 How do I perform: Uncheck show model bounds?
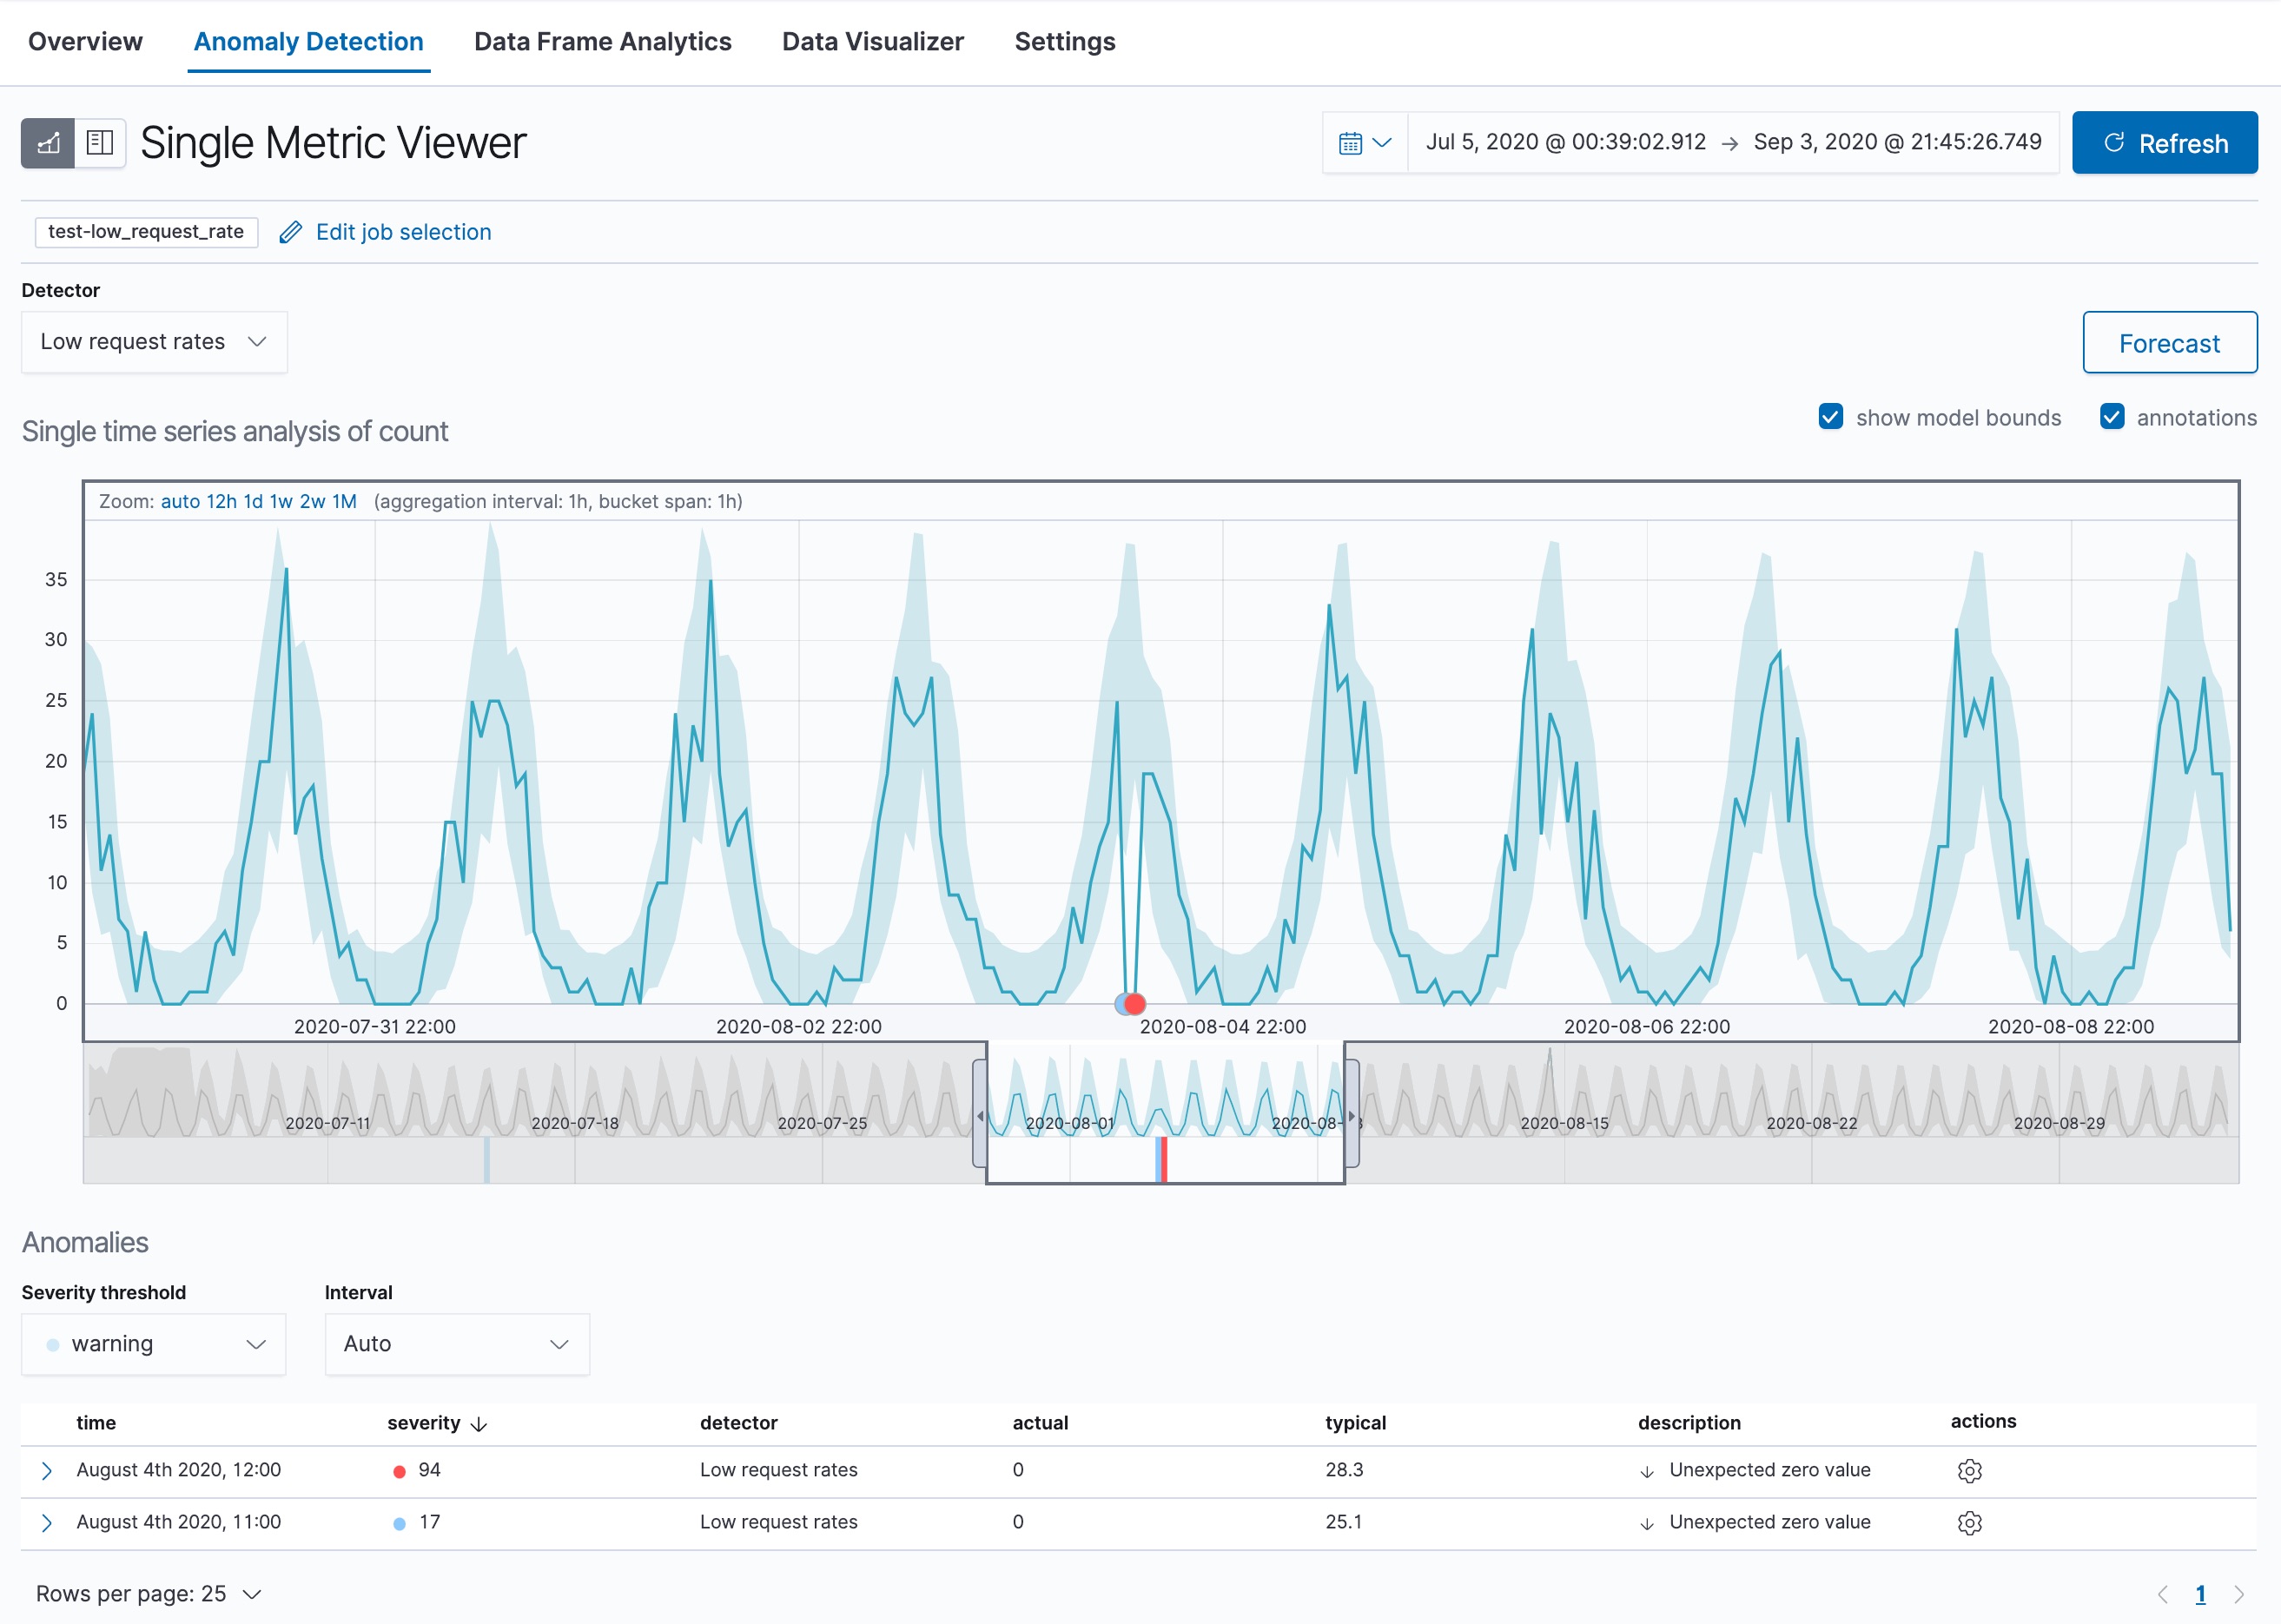tap(1830, 417)
